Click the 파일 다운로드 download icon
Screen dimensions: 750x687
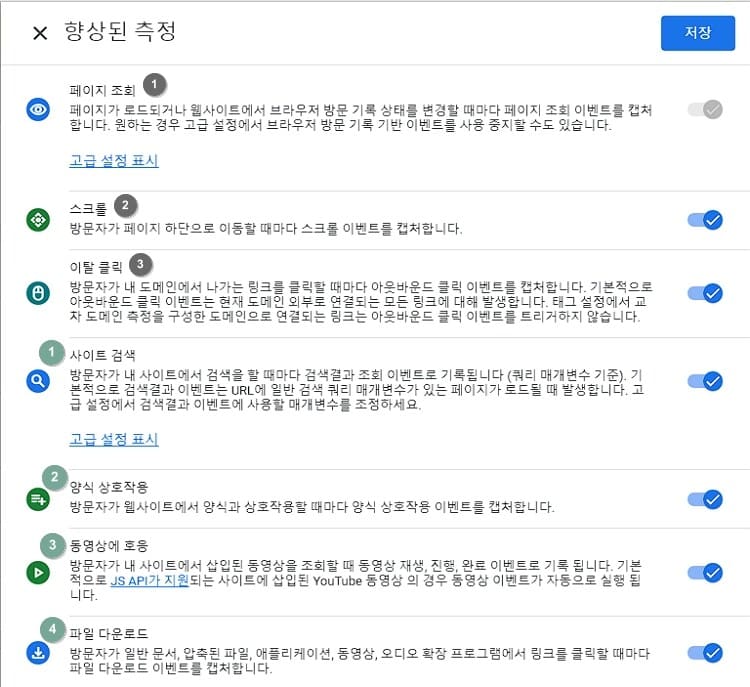tap(38, 653)
